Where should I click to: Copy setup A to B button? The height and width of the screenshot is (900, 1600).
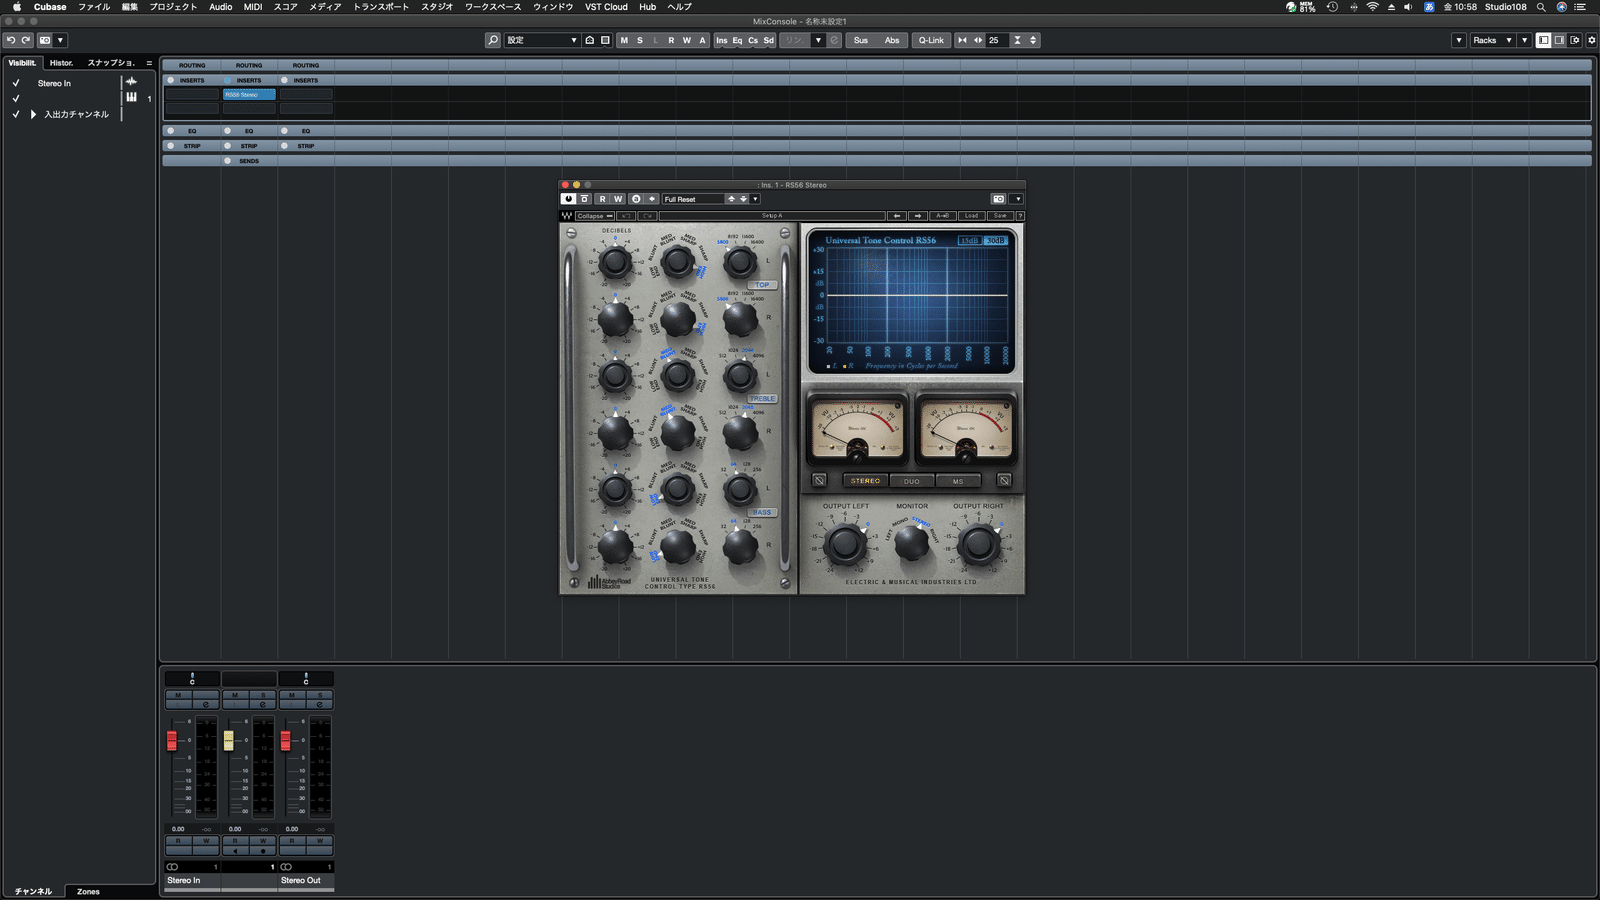click(x=942, y=216)
